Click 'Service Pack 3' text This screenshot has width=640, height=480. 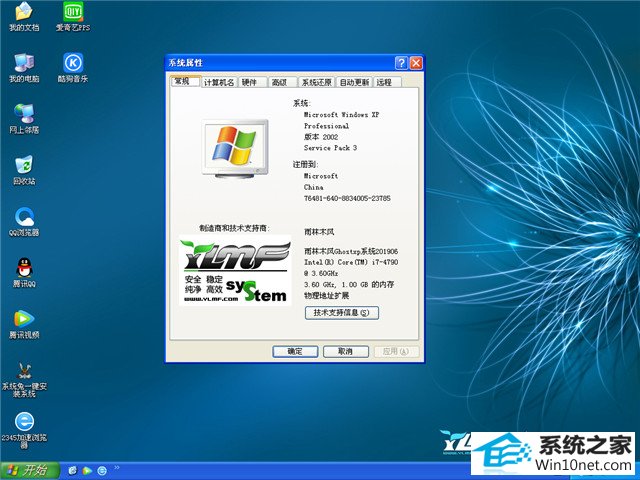click(x=330, y=148)
